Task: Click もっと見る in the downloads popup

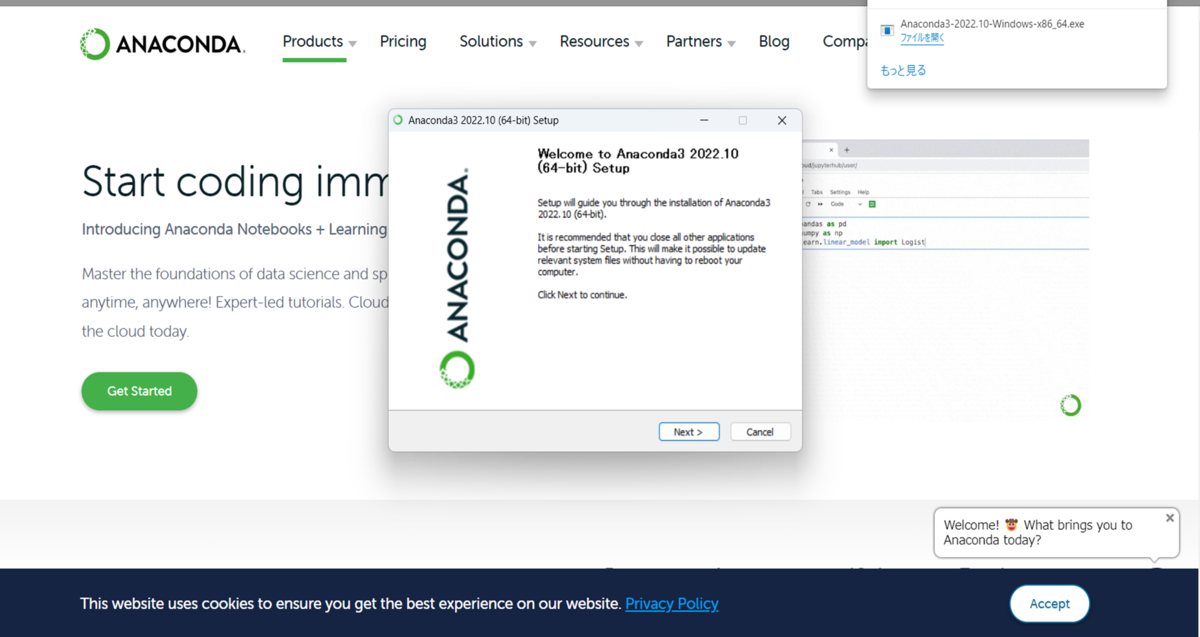Action: point(903,70)
